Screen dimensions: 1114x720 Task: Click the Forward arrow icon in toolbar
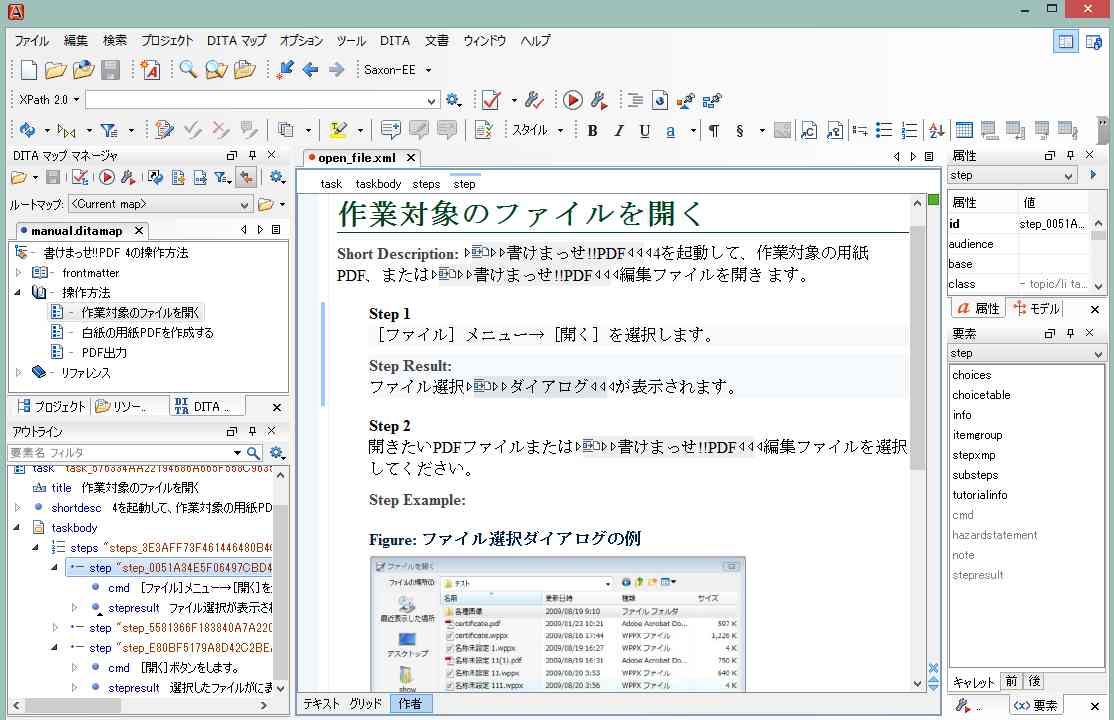click(336, 70)
